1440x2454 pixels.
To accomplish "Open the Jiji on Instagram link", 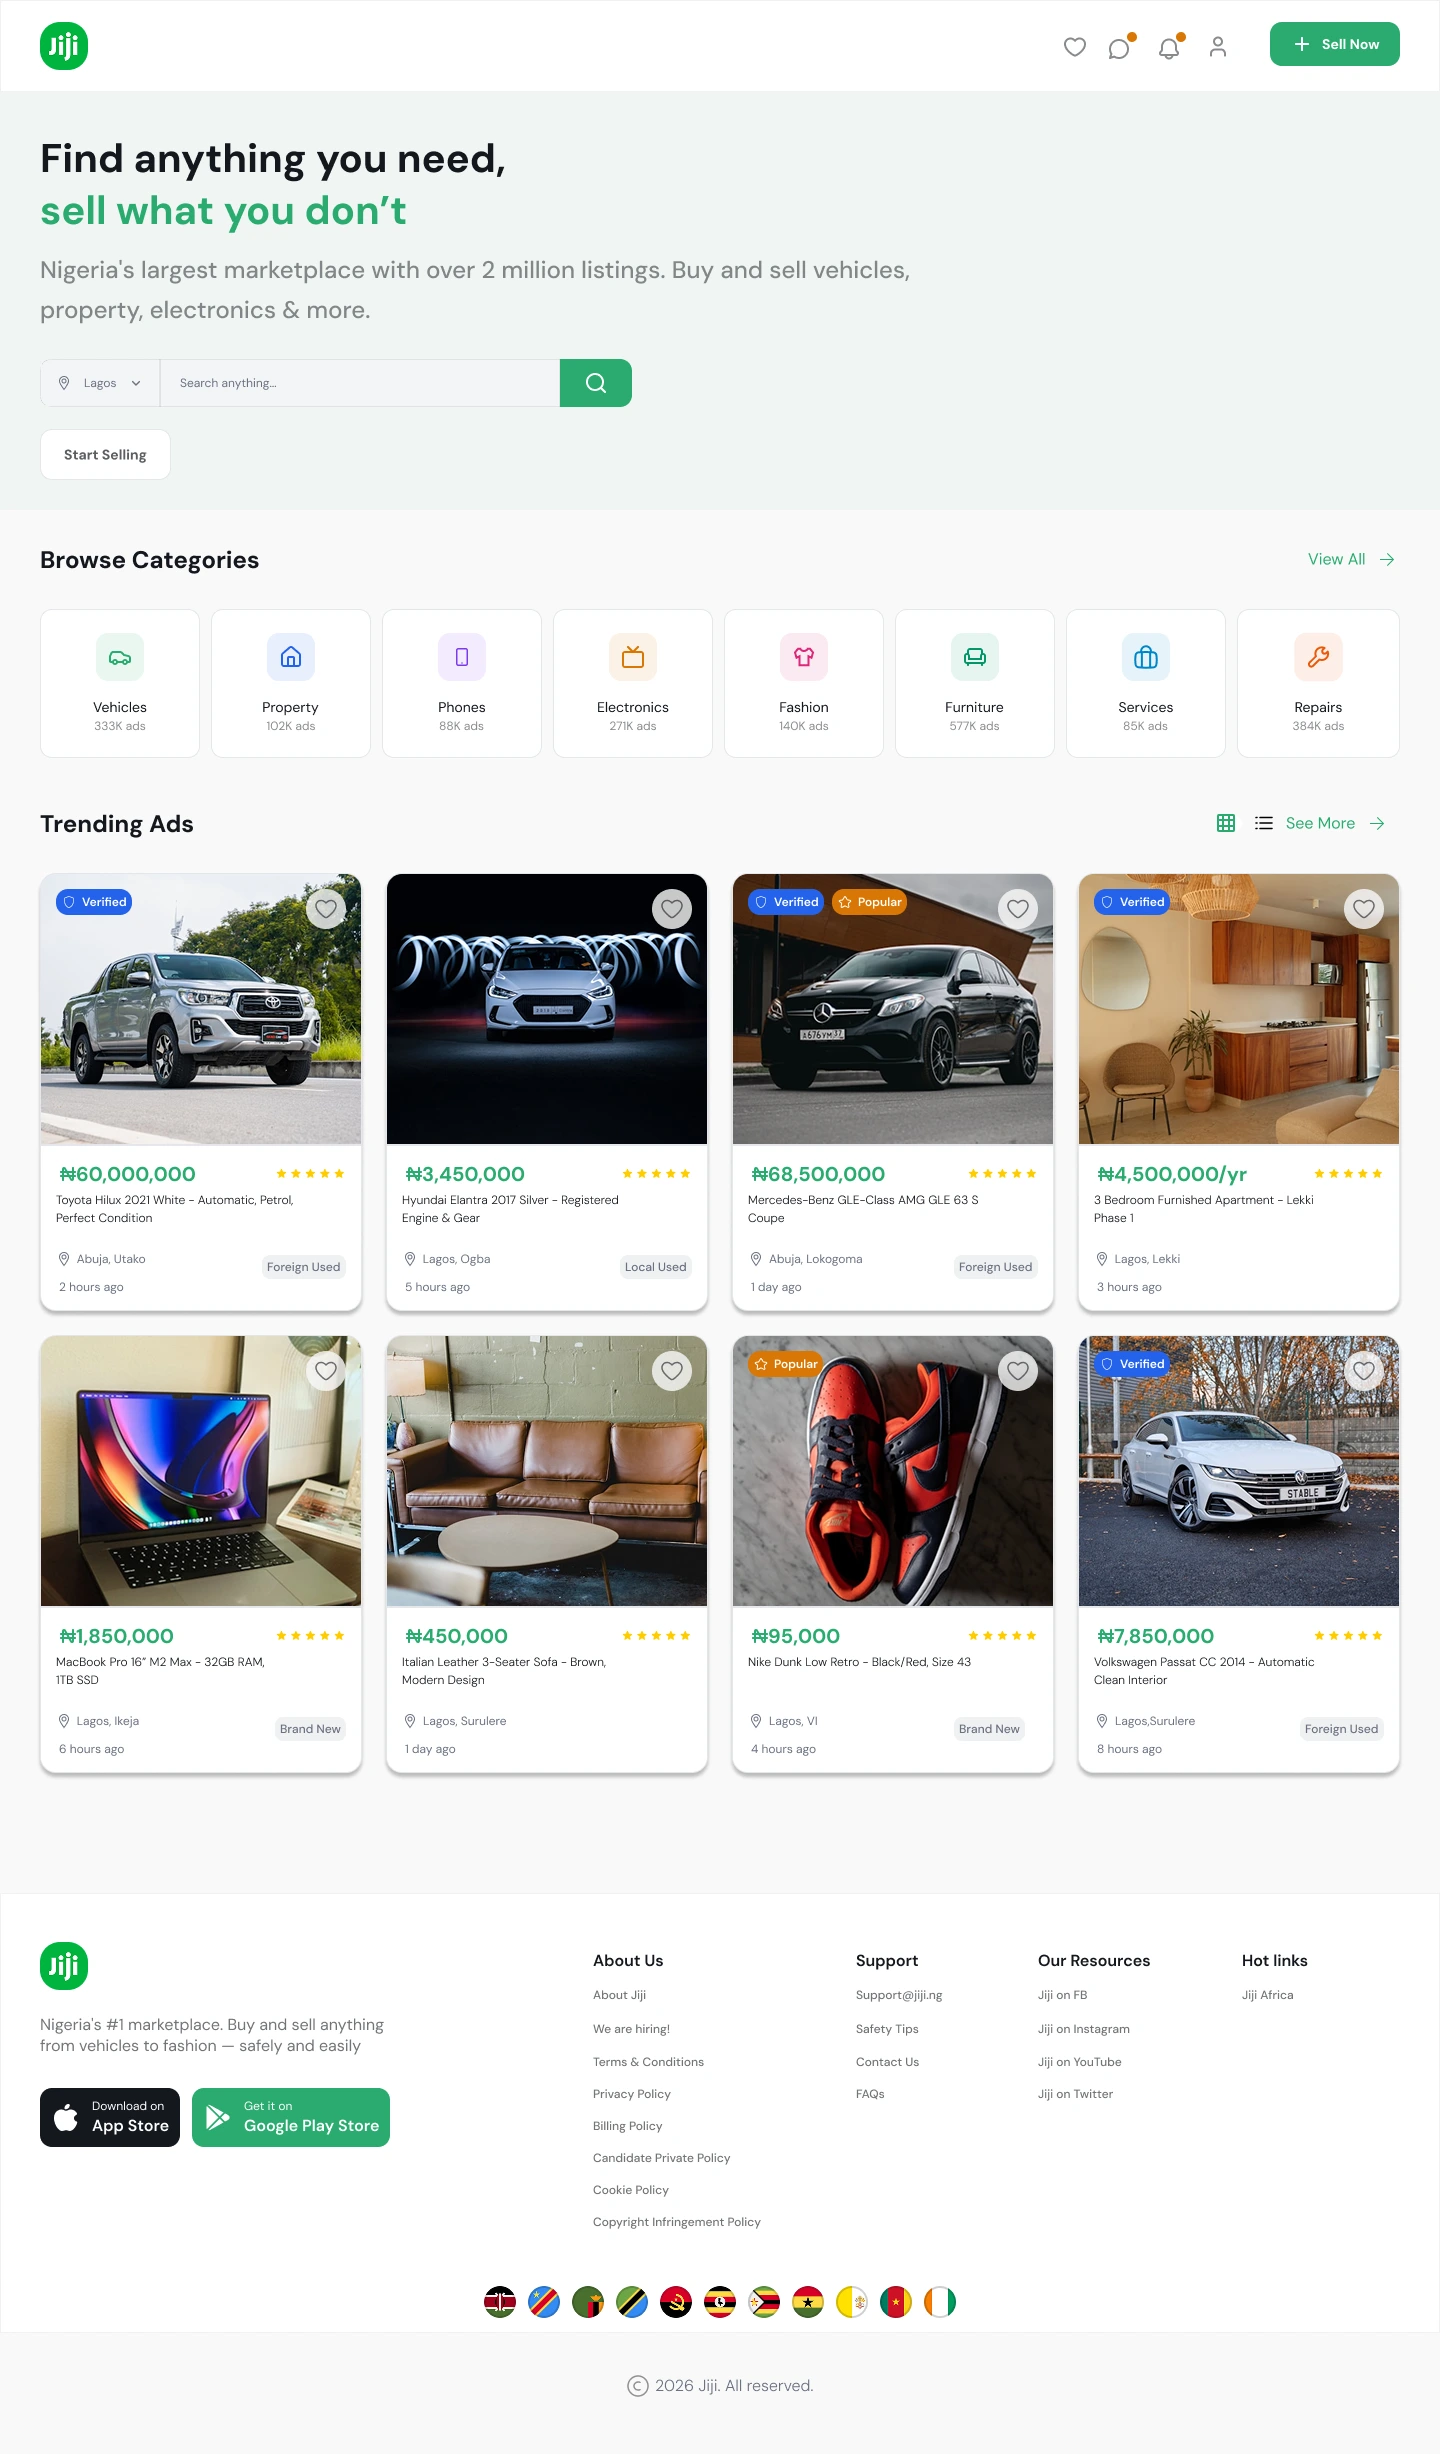I will coord(1084,2029).
